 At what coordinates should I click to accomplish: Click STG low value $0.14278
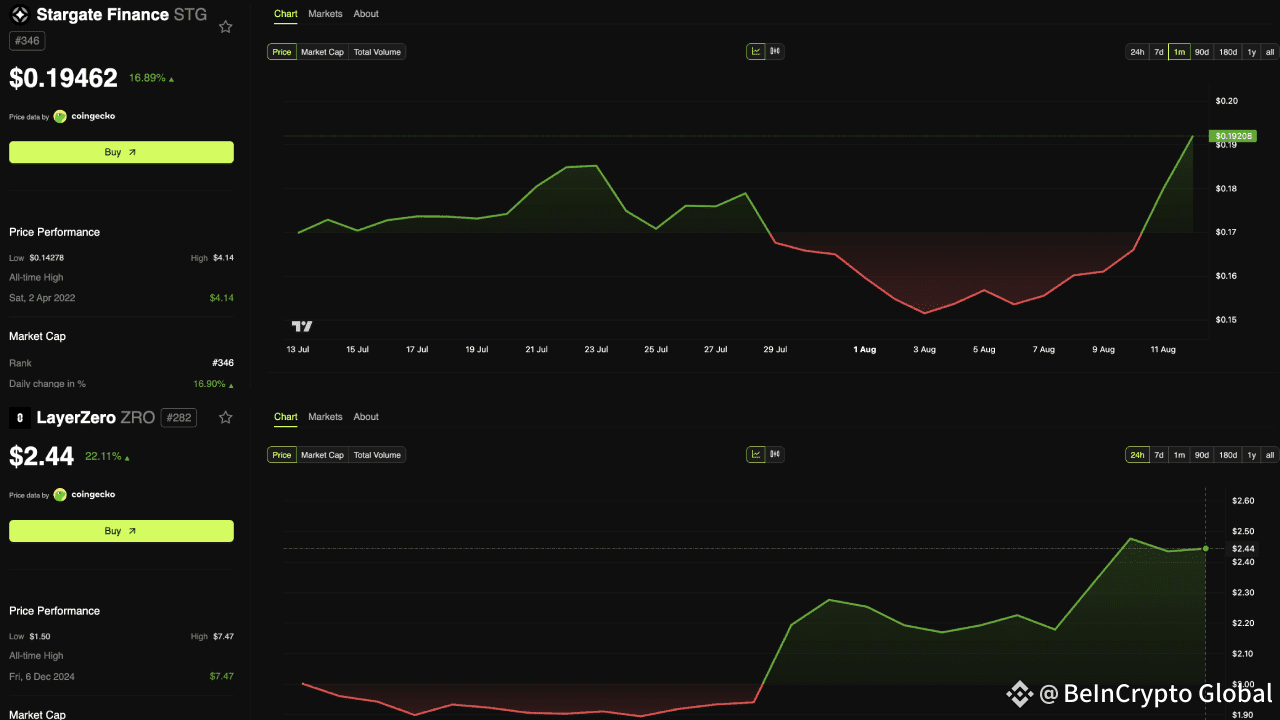tap(47, 258)
